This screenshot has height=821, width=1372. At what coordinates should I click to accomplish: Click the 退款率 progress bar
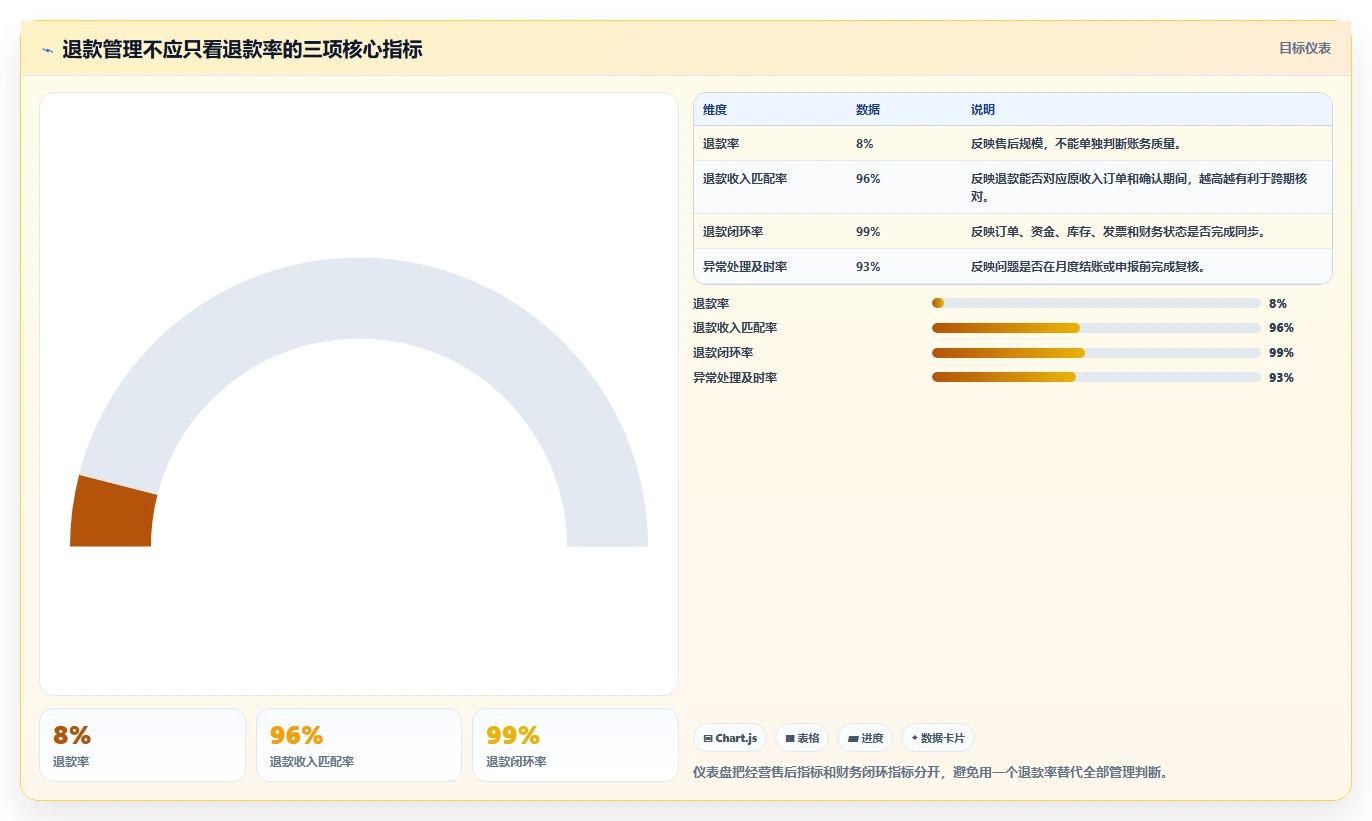[1096, 303]
